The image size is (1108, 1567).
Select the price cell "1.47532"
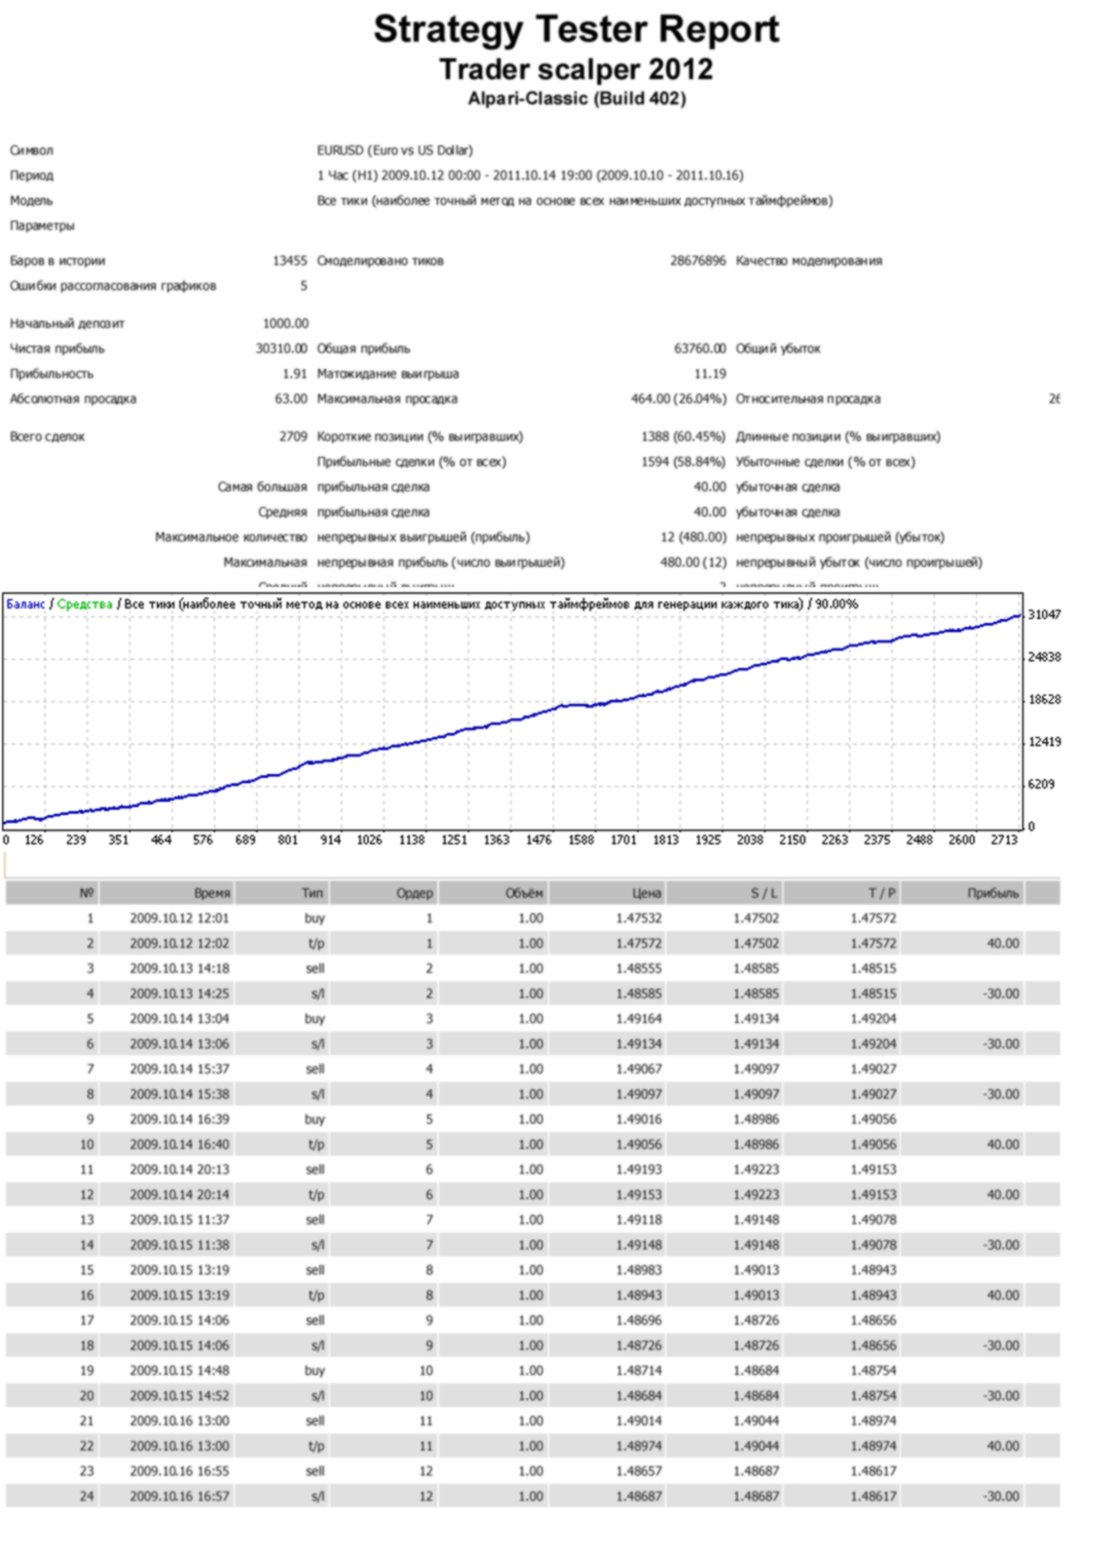point(639,918)
